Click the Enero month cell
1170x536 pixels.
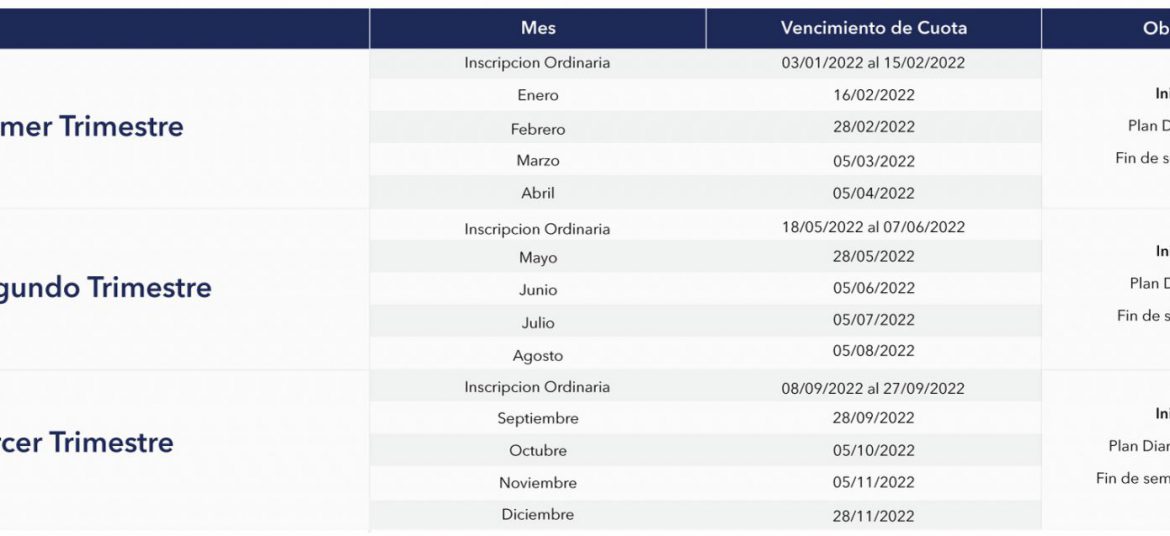coord(537,96)
